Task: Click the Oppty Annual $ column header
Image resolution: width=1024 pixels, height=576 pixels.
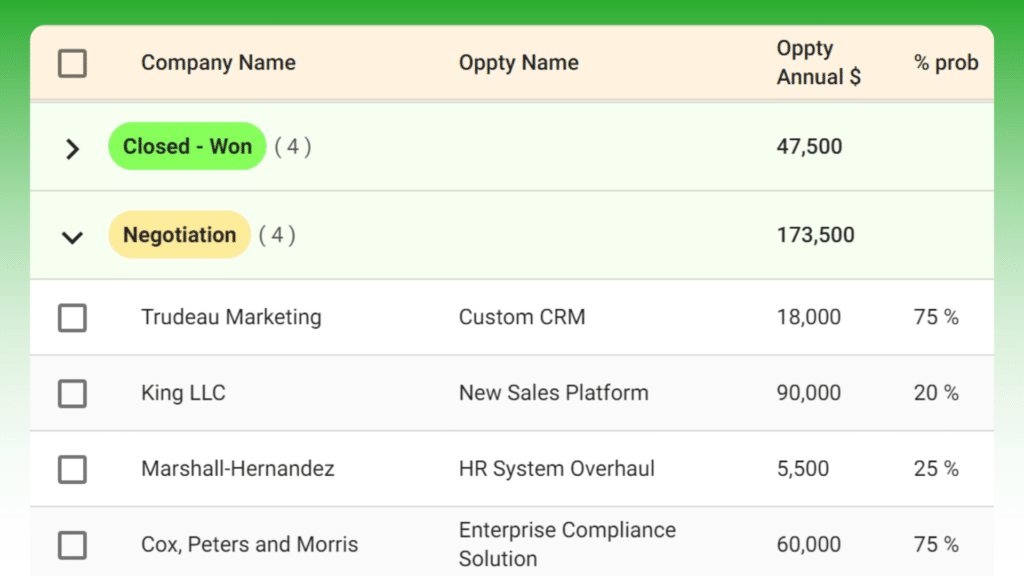Action: (818, 63)
